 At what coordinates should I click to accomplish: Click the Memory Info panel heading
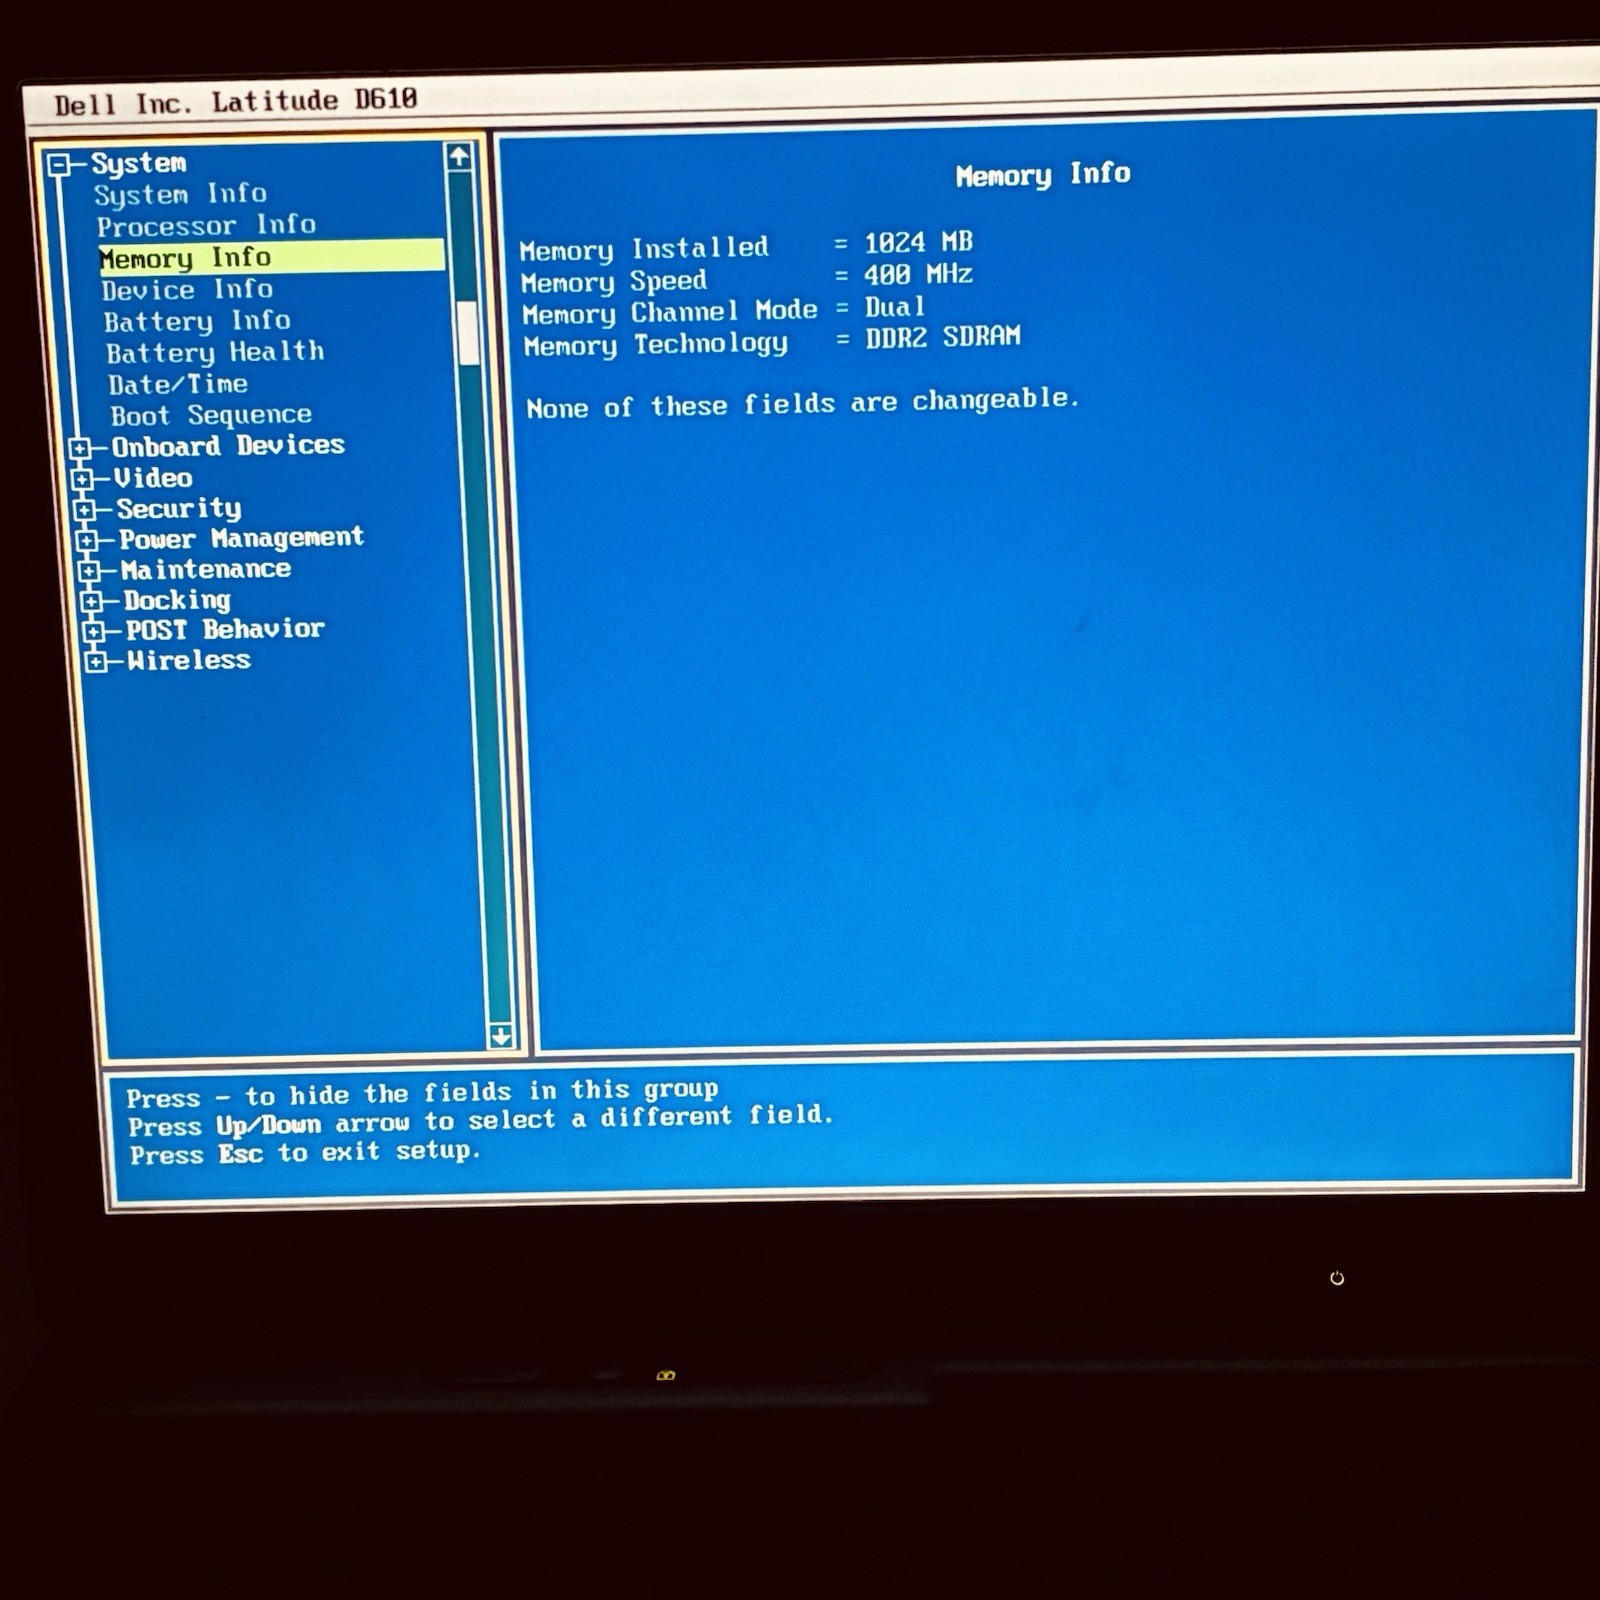coord(1043,175)
